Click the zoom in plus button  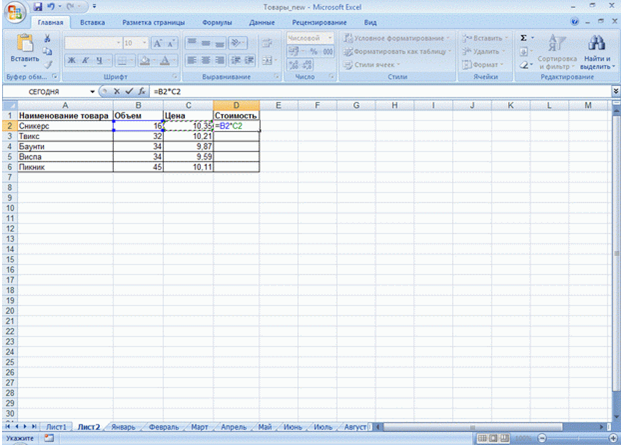click(613, 438)
